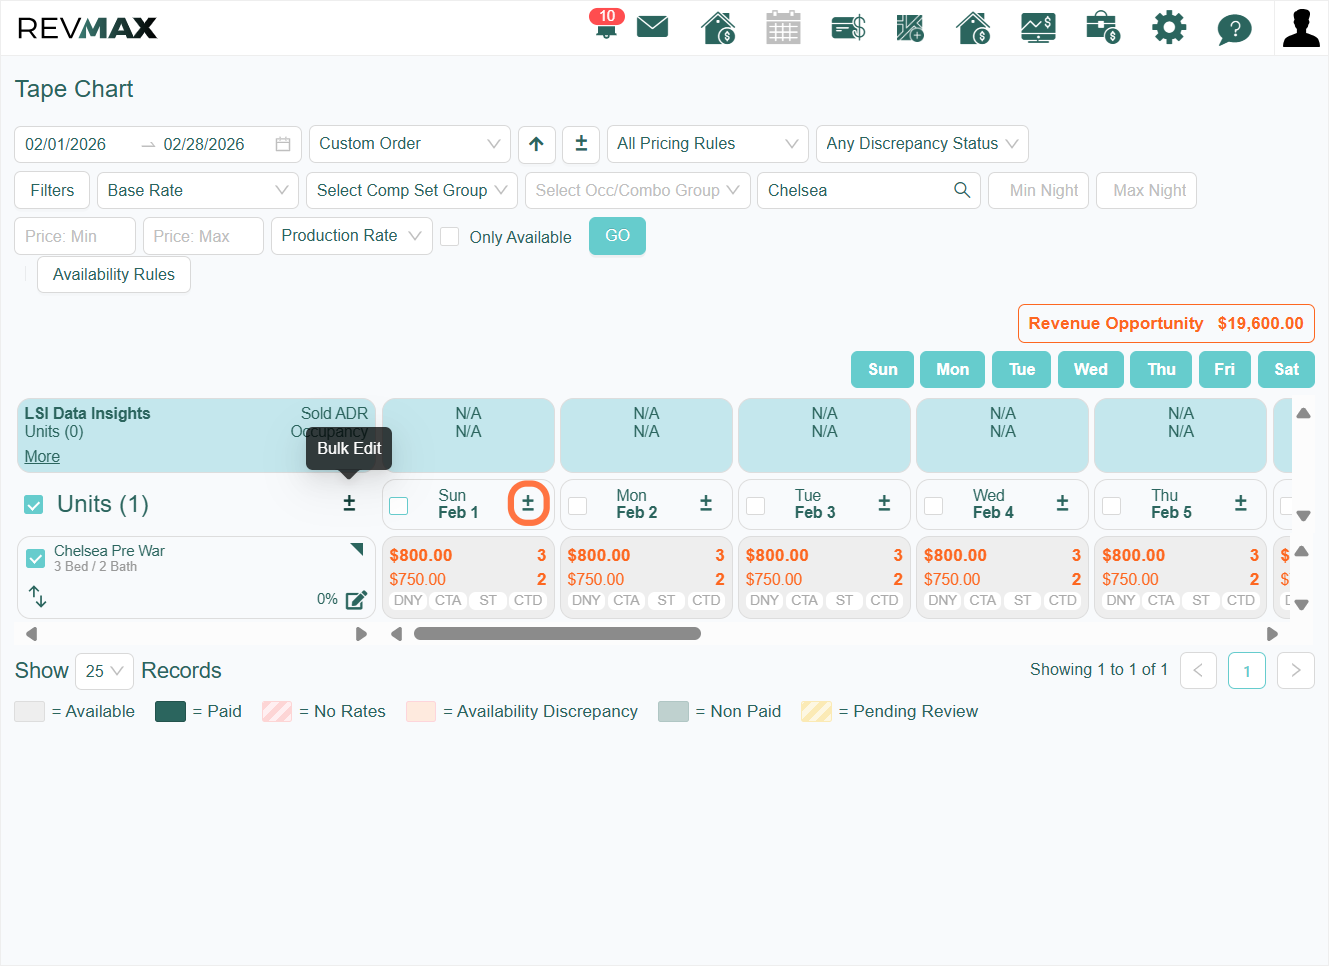Check the Tue Feb 3 column checkbox
This screenshot has width=1329, height=966.
click(x=755, y=506)
